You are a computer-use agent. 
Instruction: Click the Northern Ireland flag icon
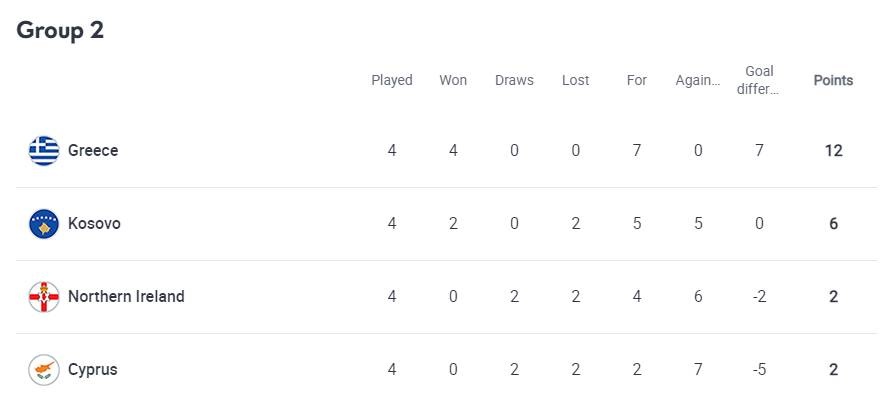44,297
